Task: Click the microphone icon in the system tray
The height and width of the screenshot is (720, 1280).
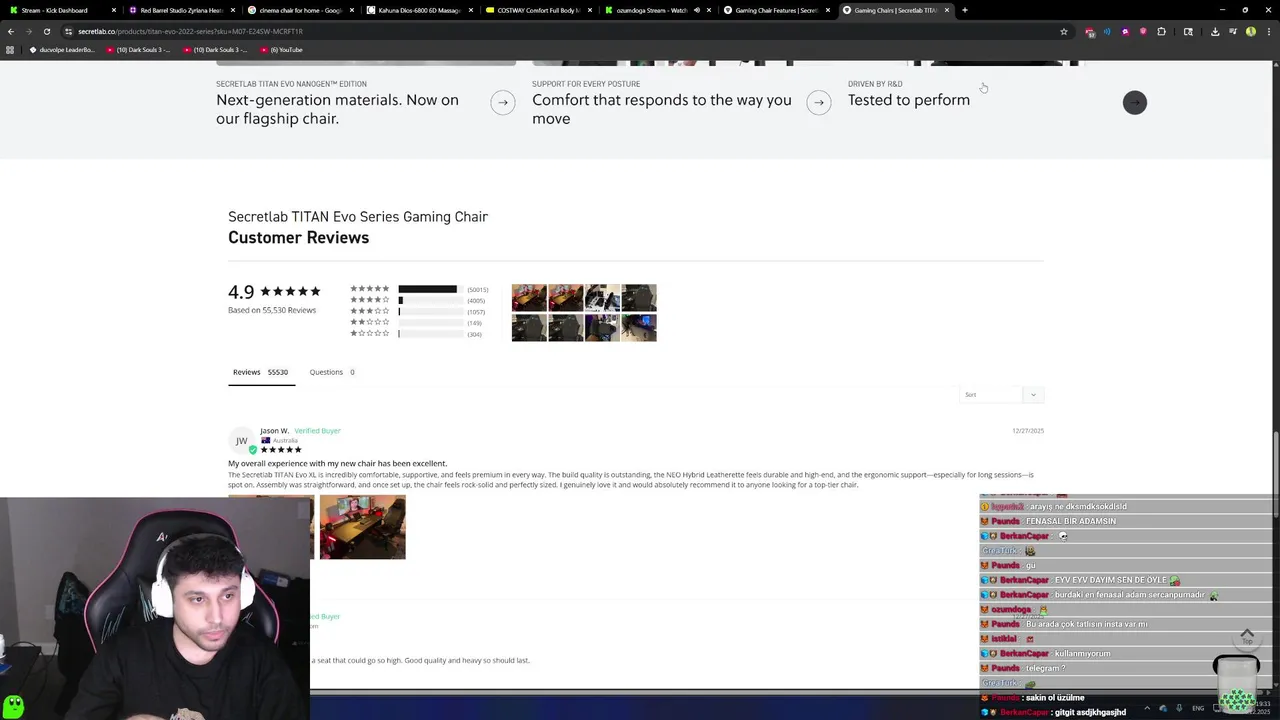Action: click(x=1179, y=708)
